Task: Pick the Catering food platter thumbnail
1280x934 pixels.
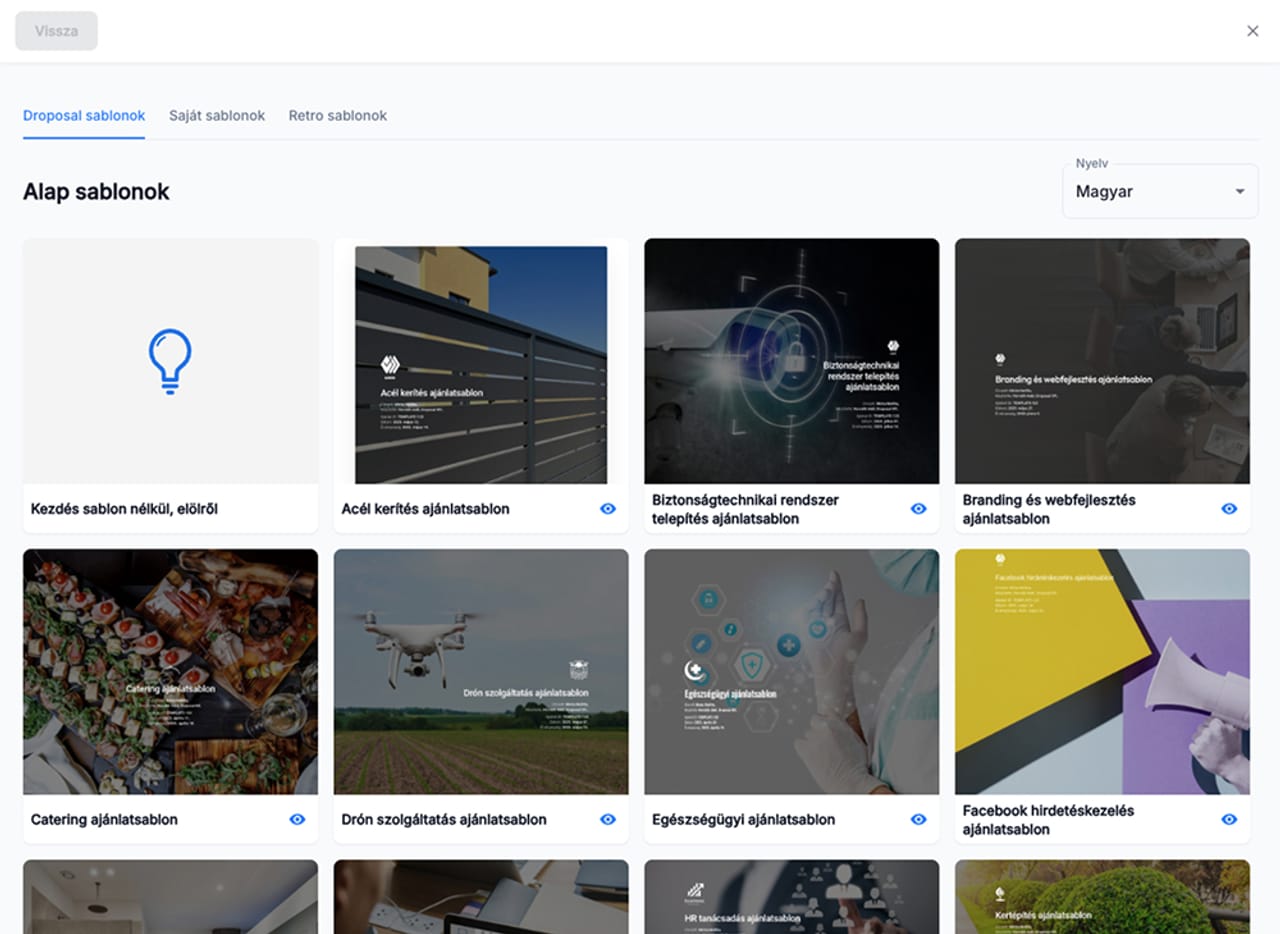Action: 170,672
